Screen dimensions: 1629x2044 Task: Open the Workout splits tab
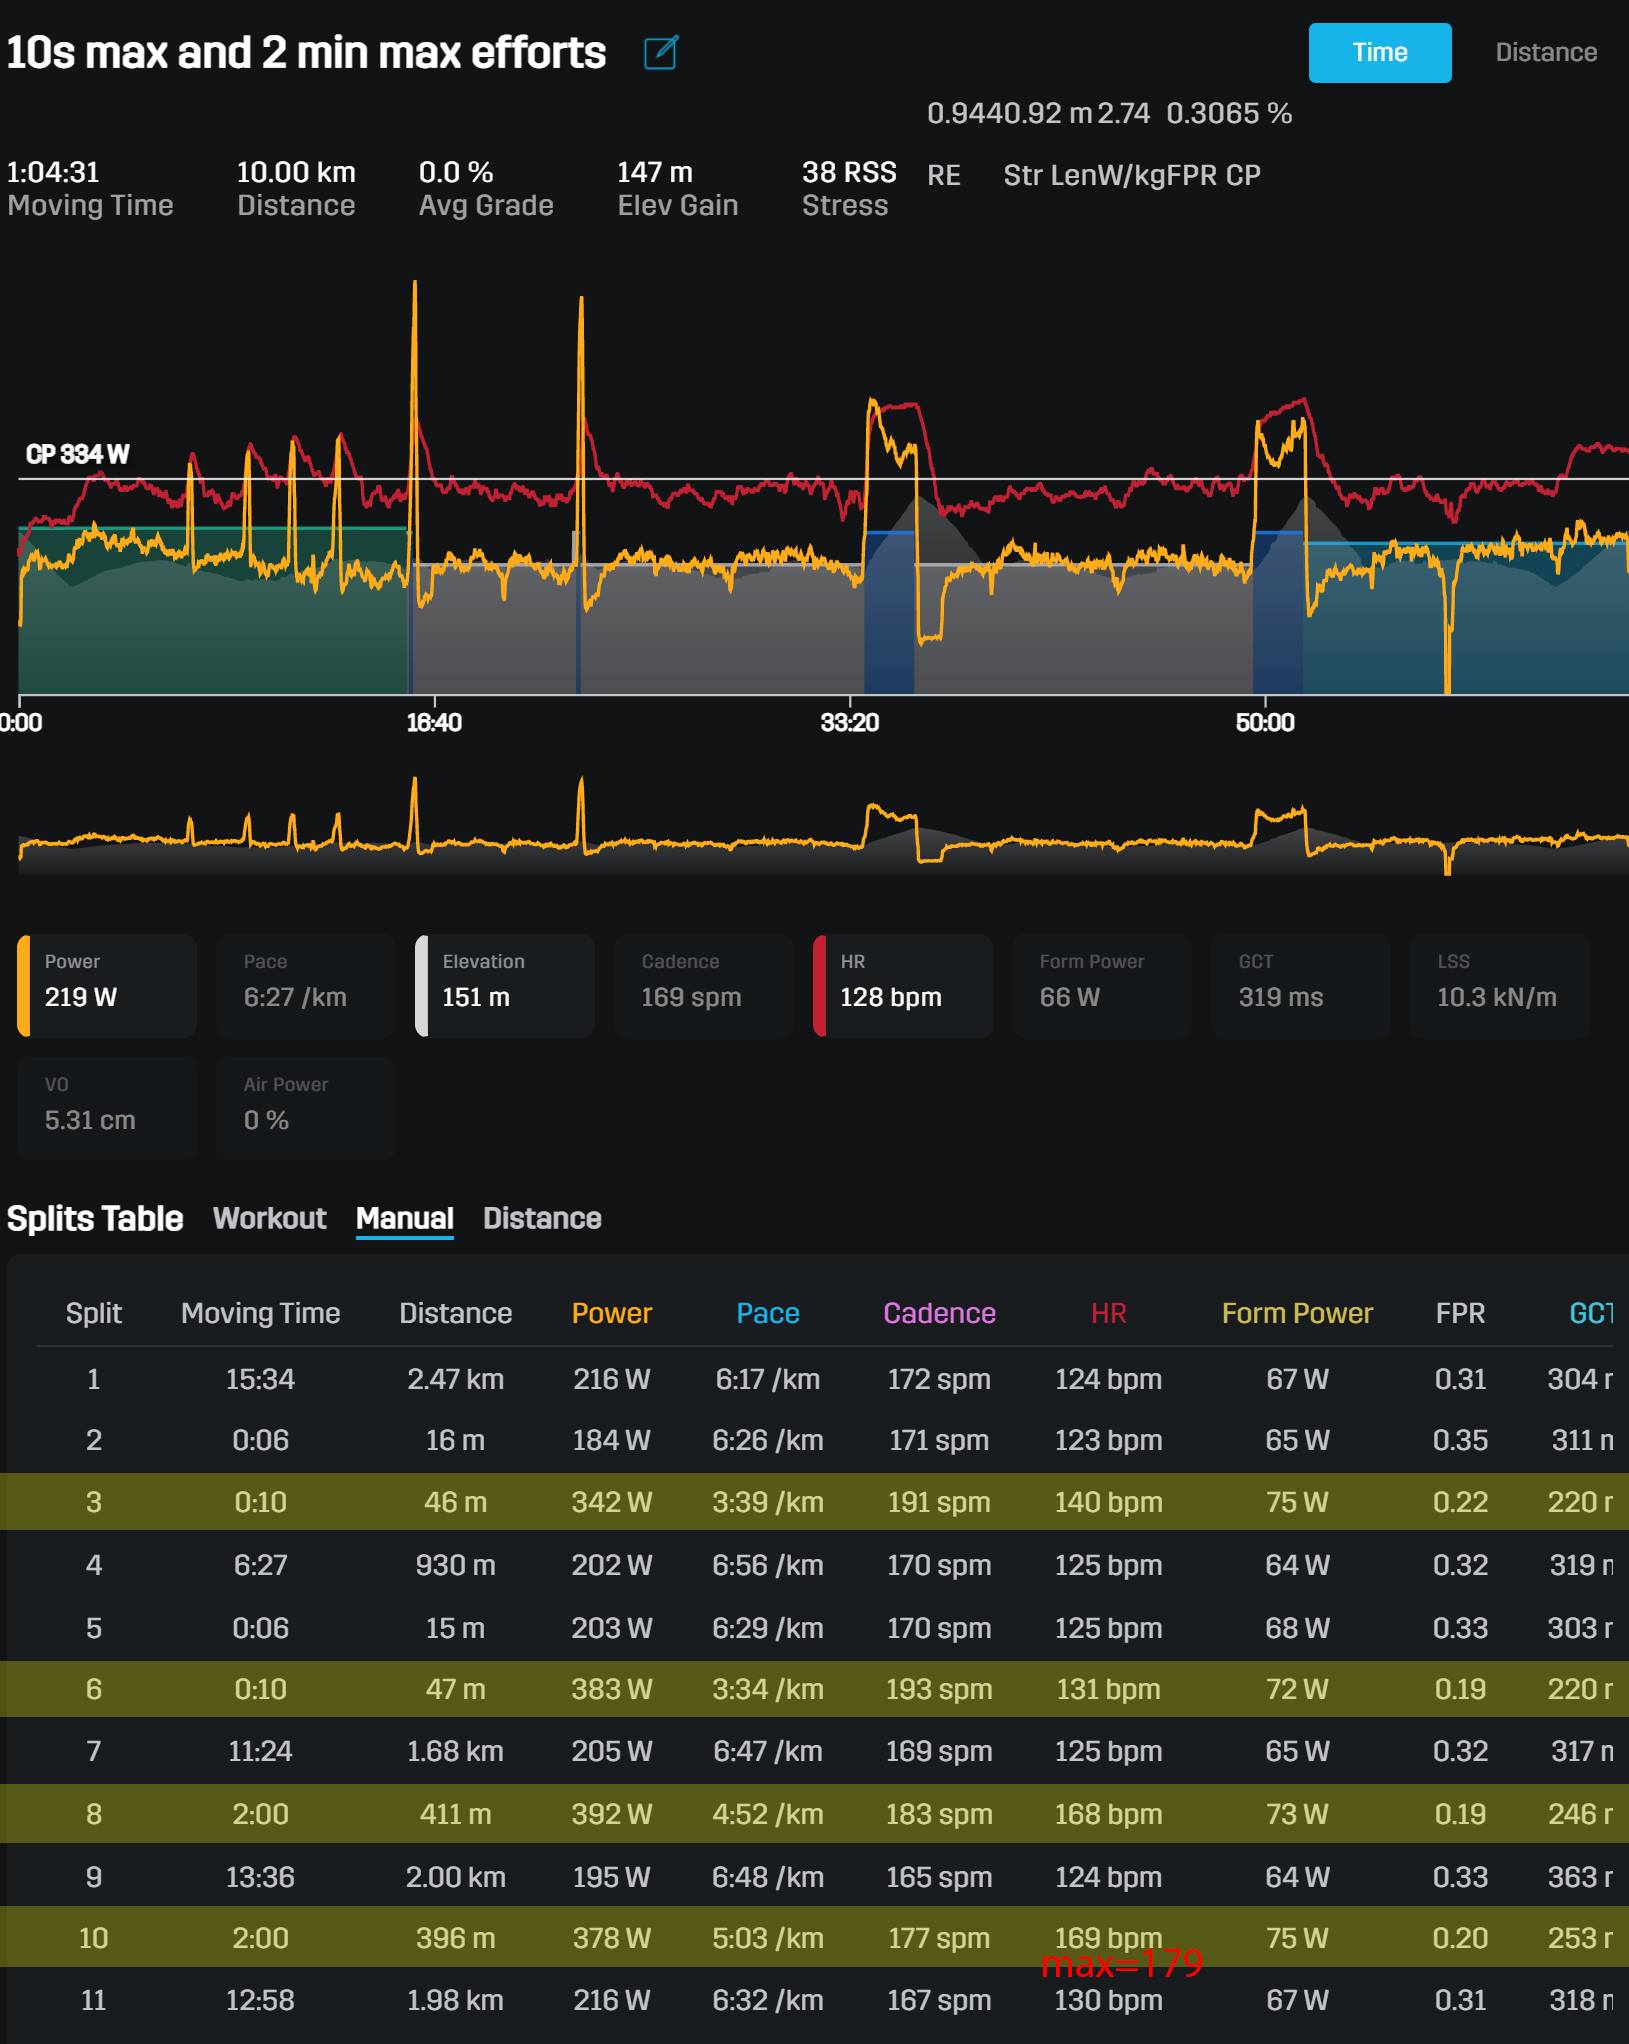point(270,1218)
